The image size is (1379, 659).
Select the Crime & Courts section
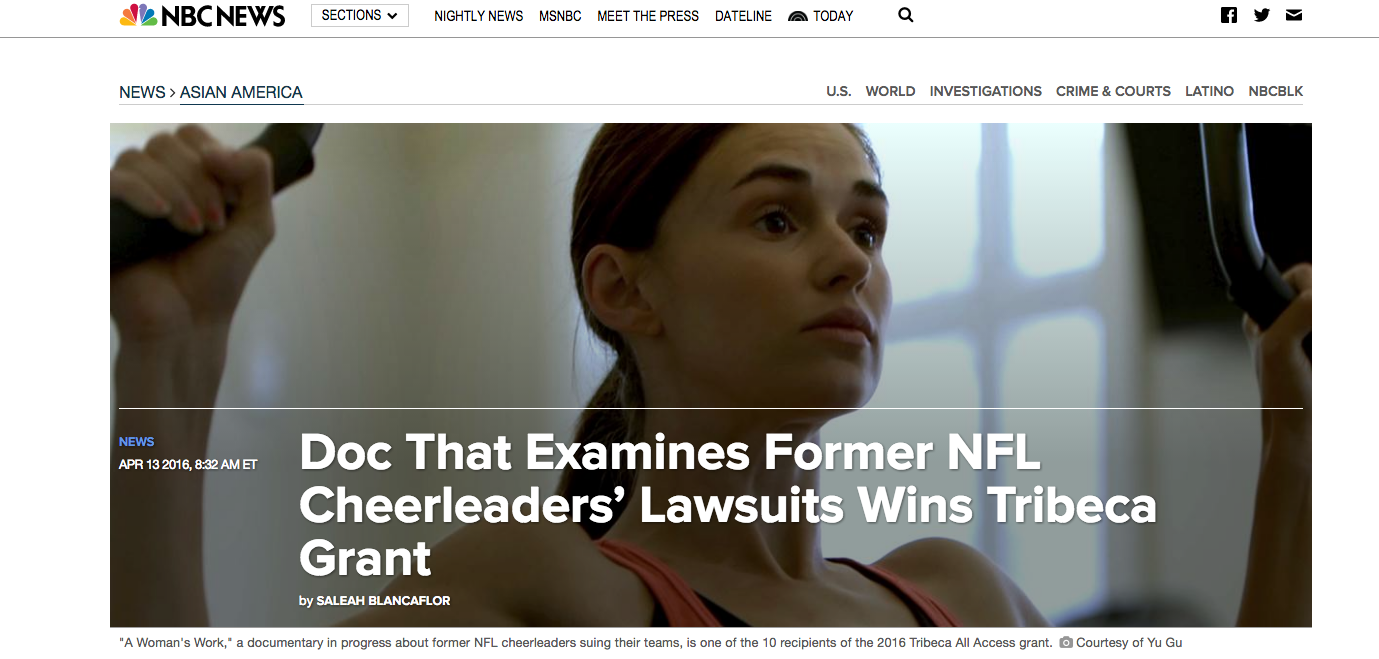pyautogui.click(x=1113, y=91)
